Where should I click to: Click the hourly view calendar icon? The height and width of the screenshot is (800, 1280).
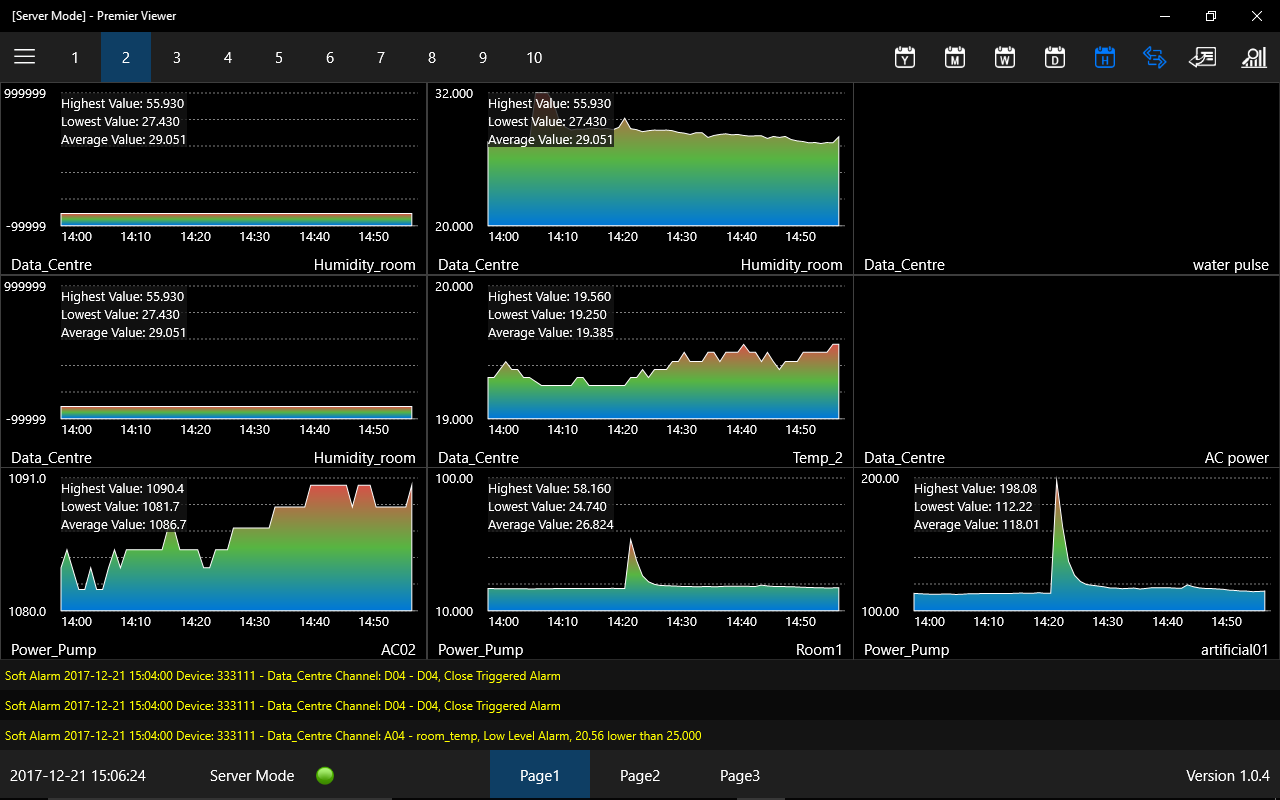coord(1105,57)
